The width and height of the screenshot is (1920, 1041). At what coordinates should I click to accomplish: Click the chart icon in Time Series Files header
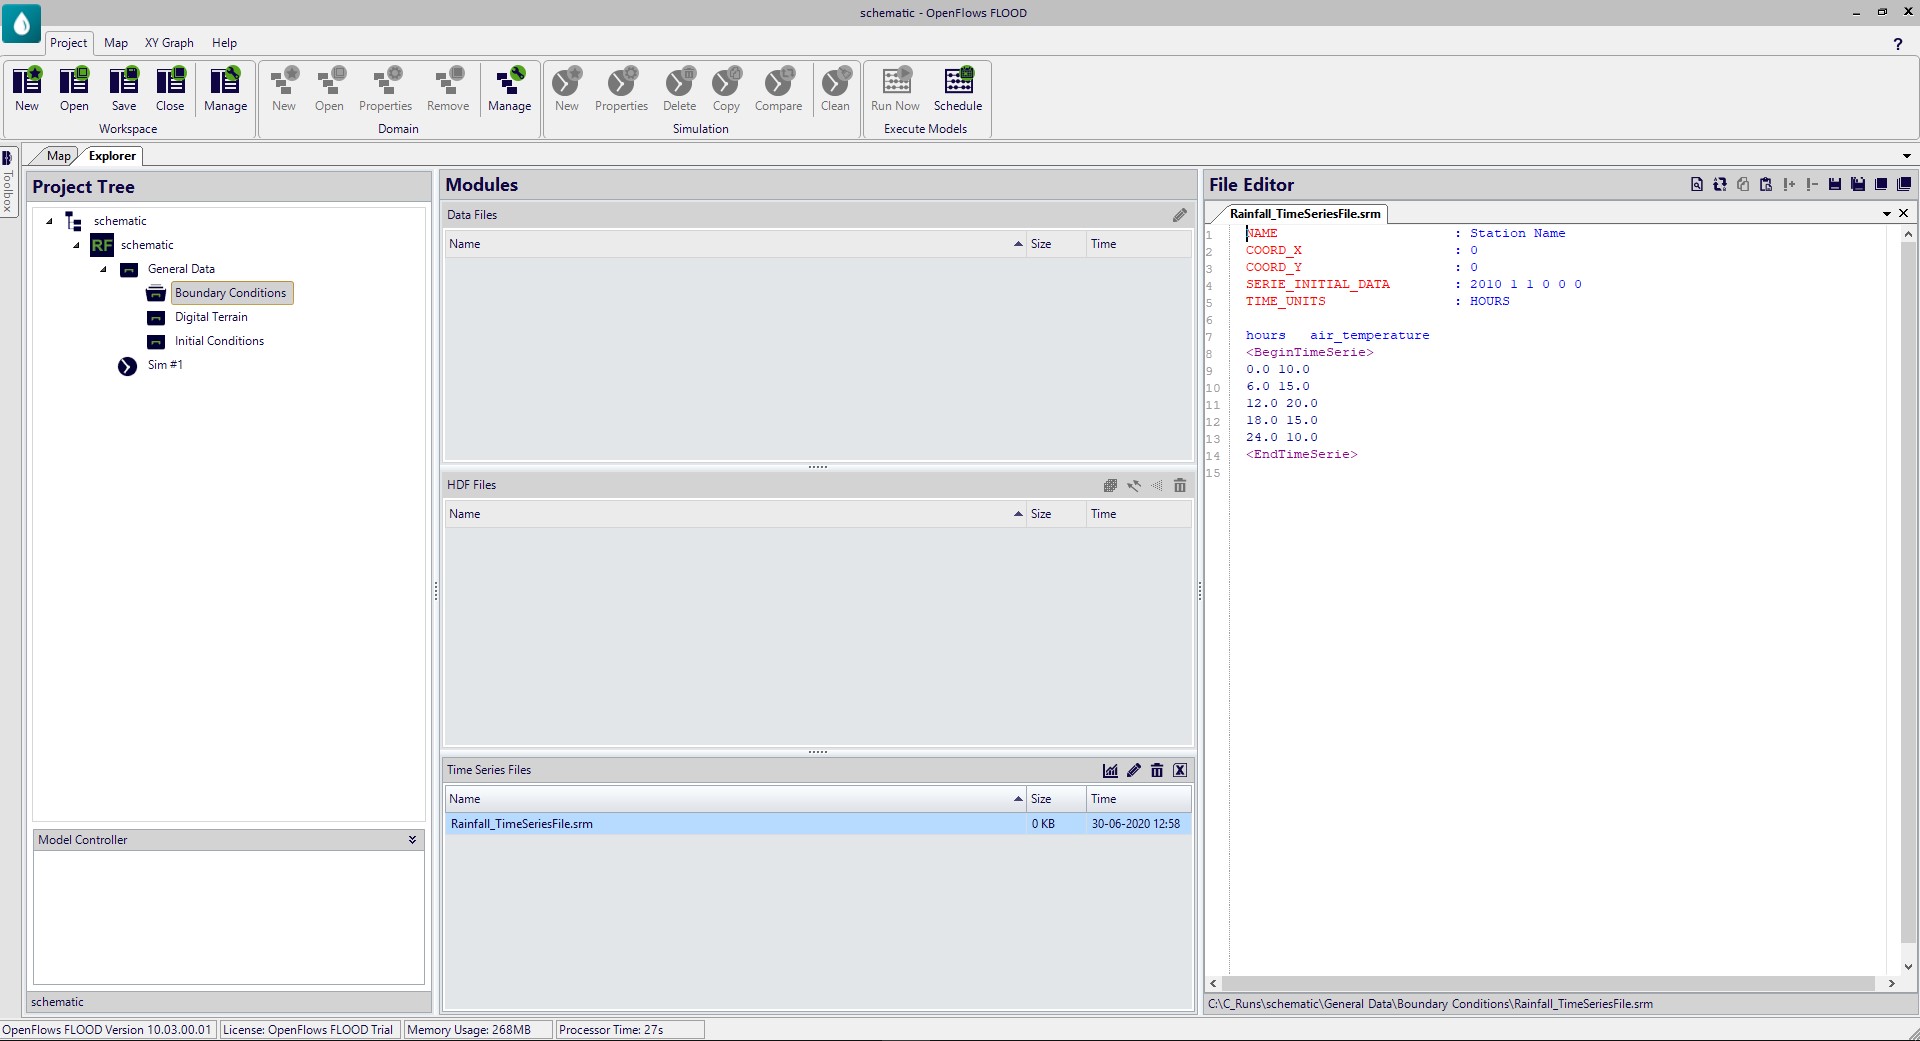[x=1110, y=770]
